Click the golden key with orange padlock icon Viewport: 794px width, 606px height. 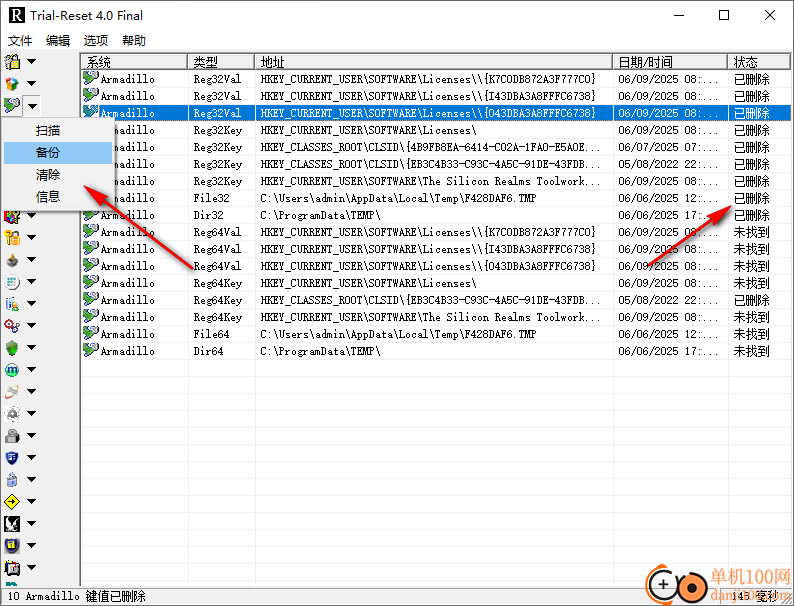[x=12, y=237]
